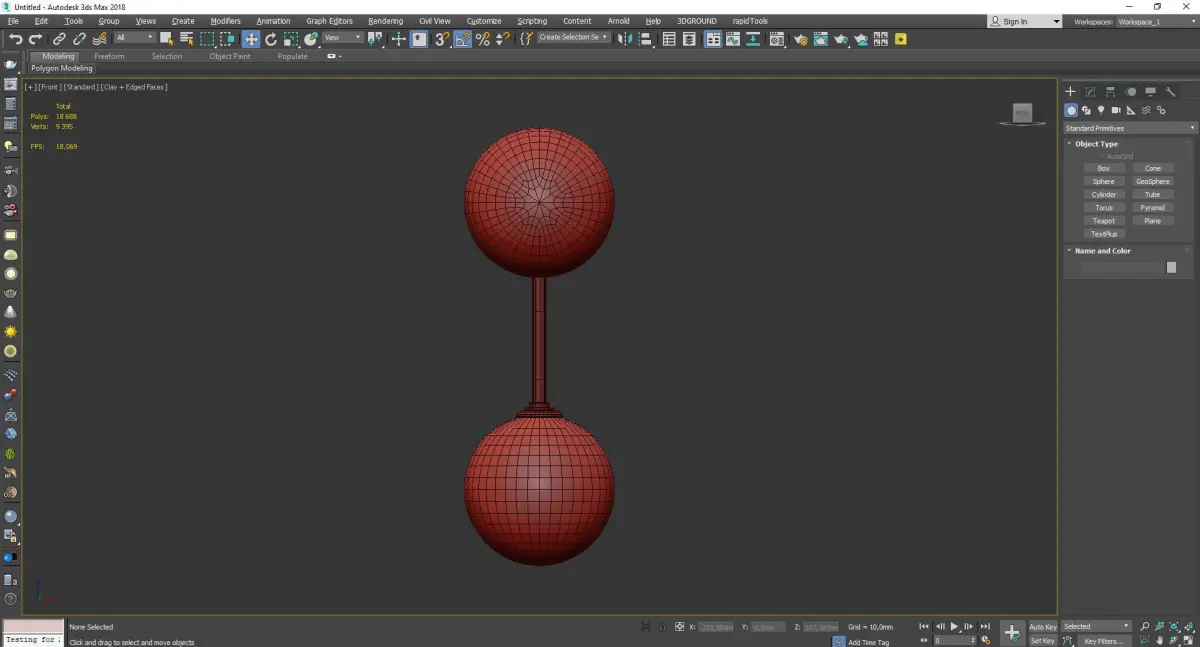The image size is (1200, 647).
Task: Toggle 3D Snaps
Action: pos(441,39)
